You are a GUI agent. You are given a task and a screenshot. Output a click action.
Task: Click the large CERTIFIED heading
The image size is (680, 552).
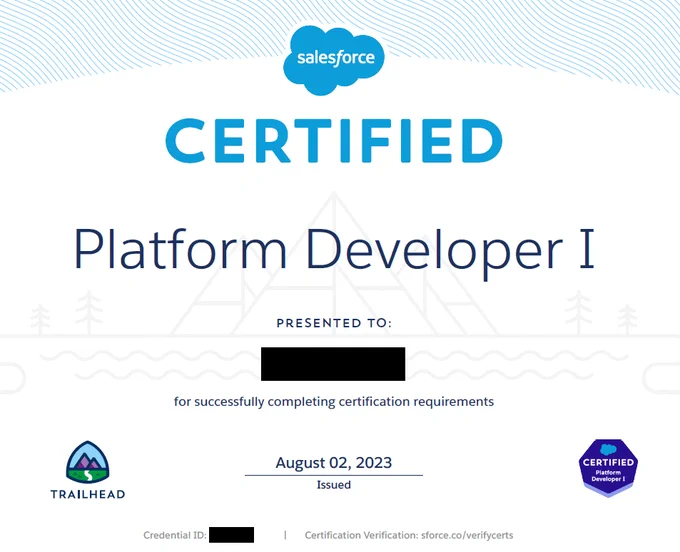334,140
